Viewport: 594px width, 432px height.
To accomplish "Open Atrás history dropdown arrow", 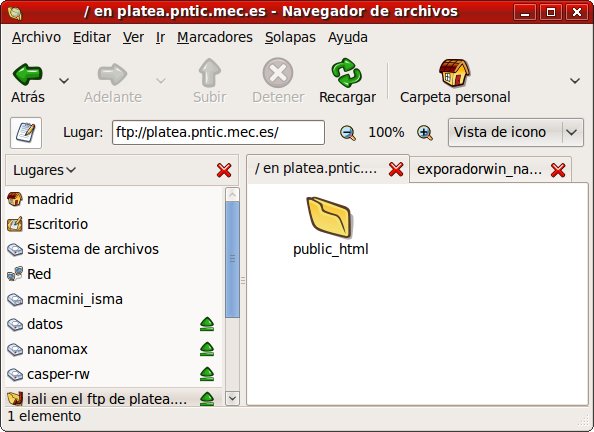I will (x=64, y=81).
